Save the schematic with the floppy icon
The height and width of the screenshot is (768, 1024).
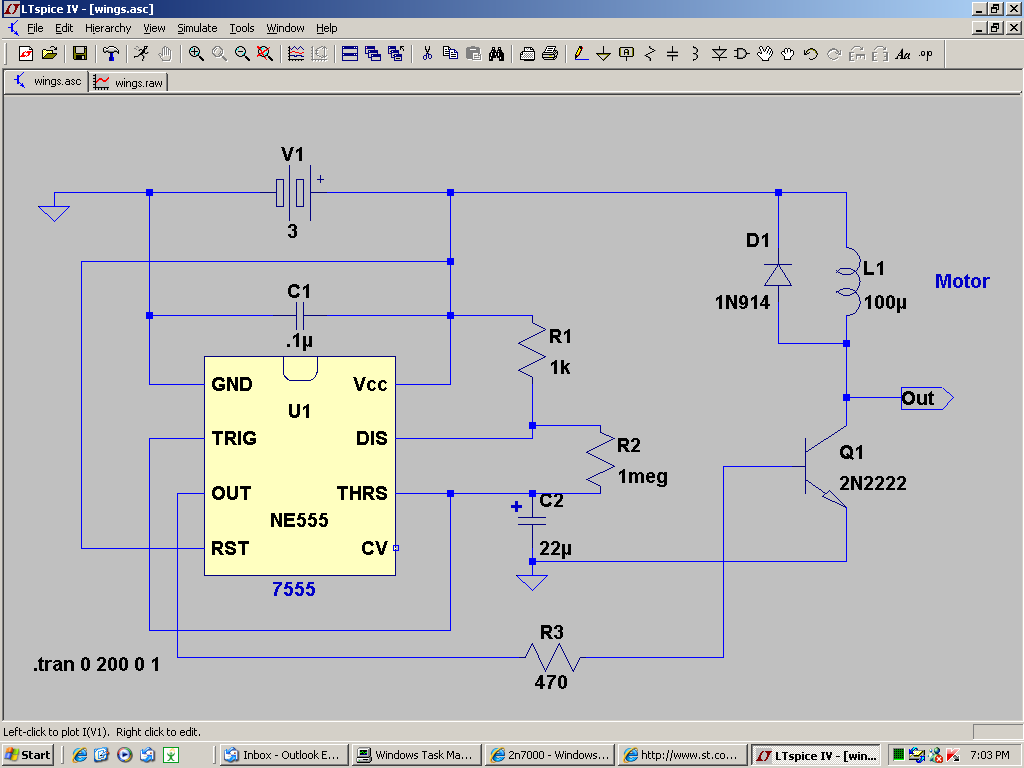[x=80, y=54]
